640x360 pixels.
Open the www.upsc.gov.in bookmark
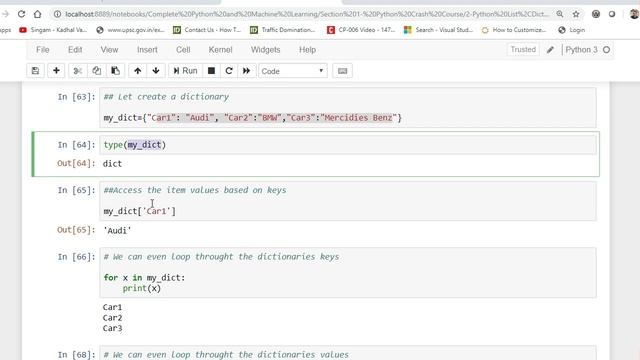click(130, 30)
